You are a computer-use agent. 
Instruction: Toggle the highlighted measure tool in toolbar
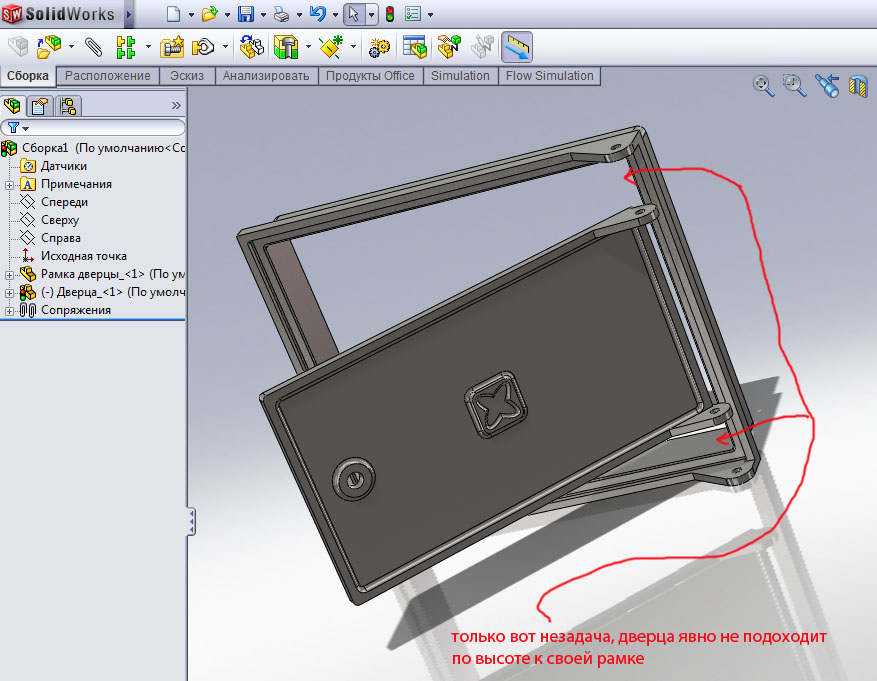(517, 46)
